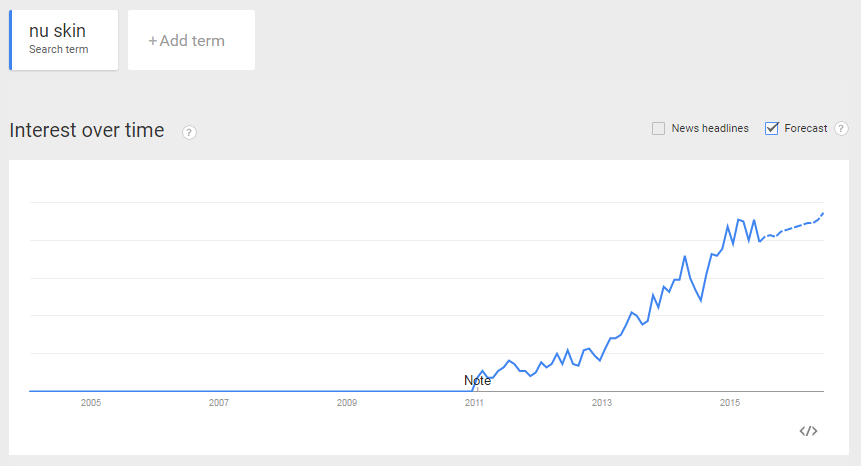Click the 2013 axis label
861x466 pixels.
[602, 403]
